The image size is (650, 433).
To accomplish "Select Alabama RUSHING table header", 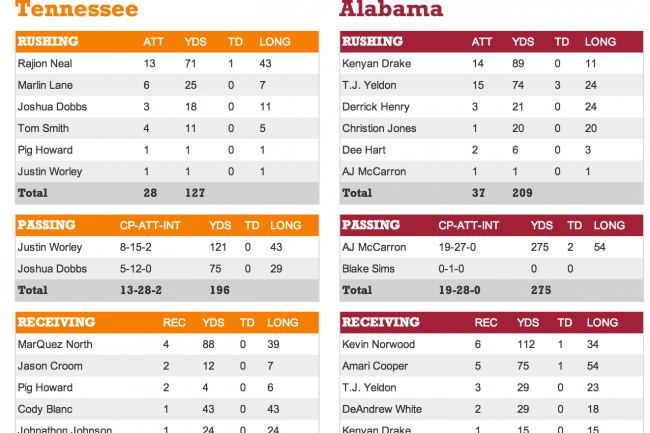I will point(491,41).
